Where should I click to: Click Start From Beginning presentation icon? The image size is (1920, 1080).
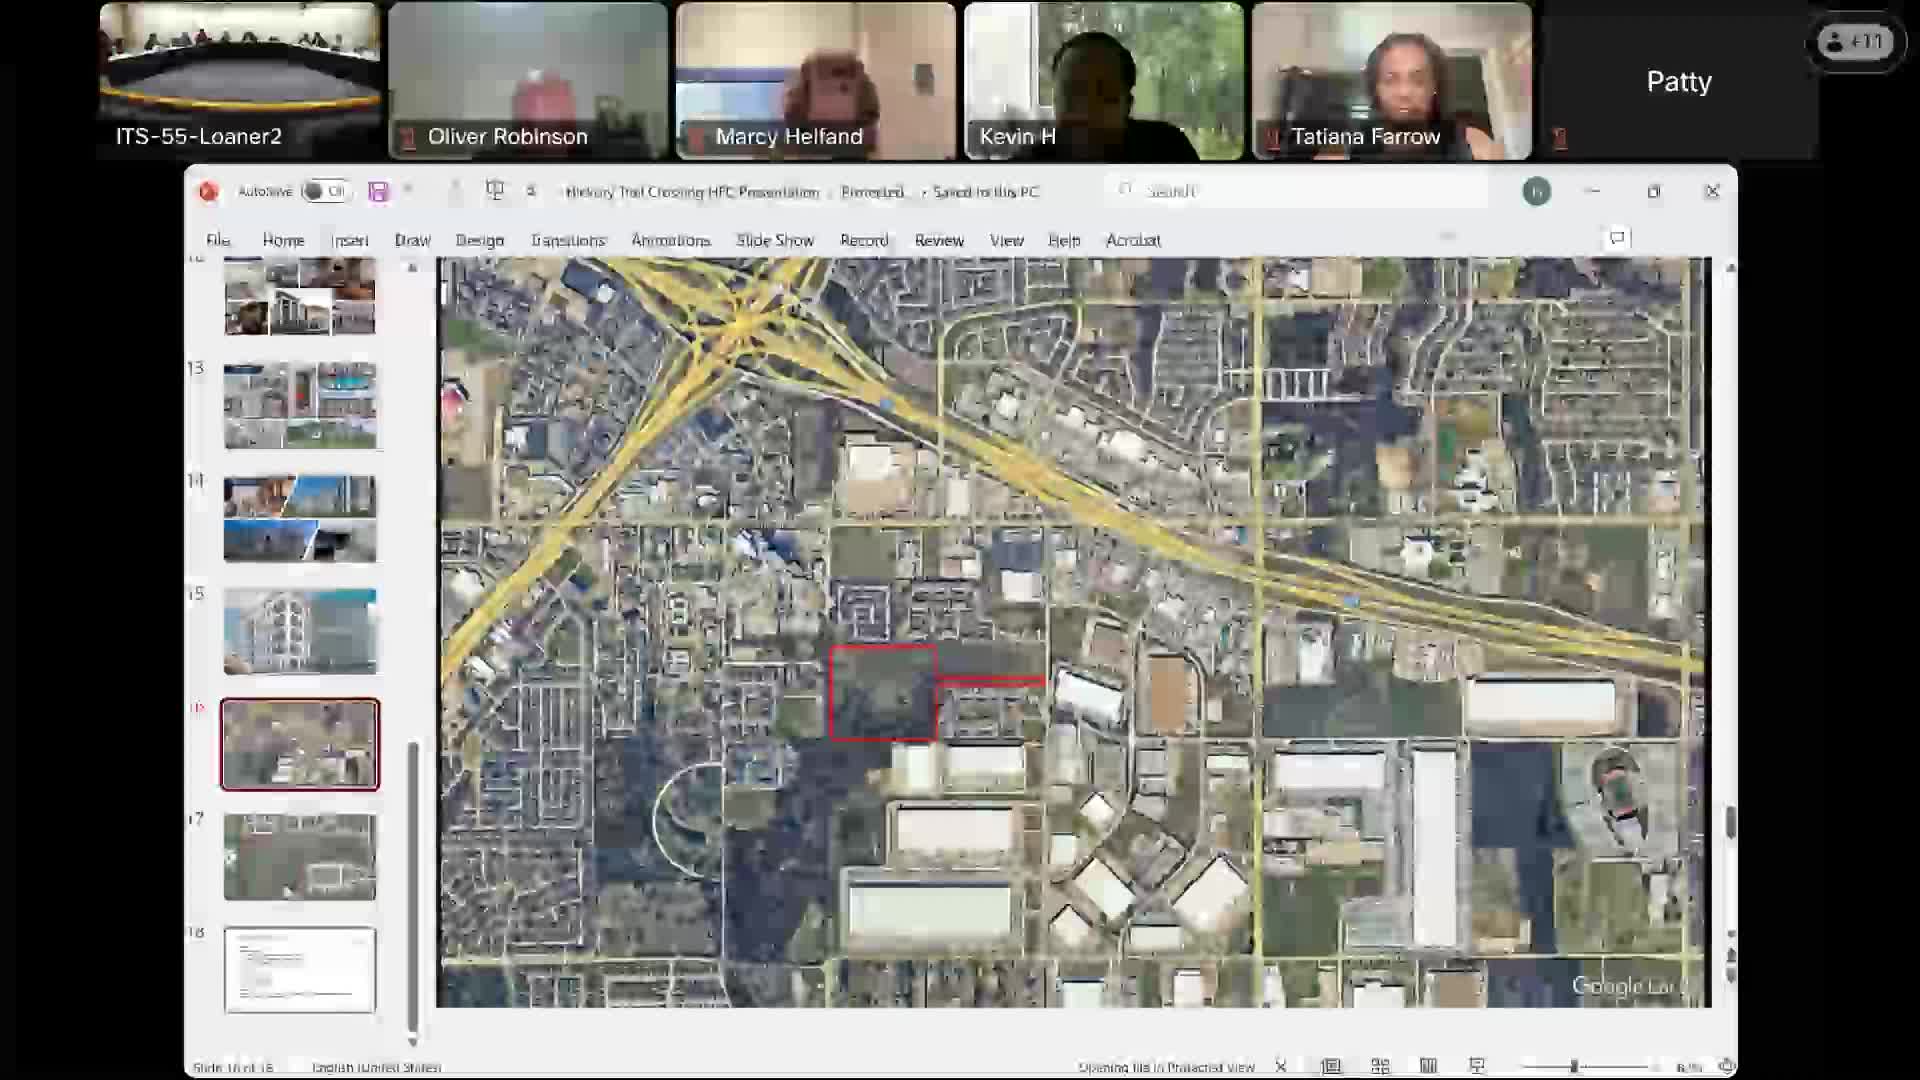(x=494, y=190)
